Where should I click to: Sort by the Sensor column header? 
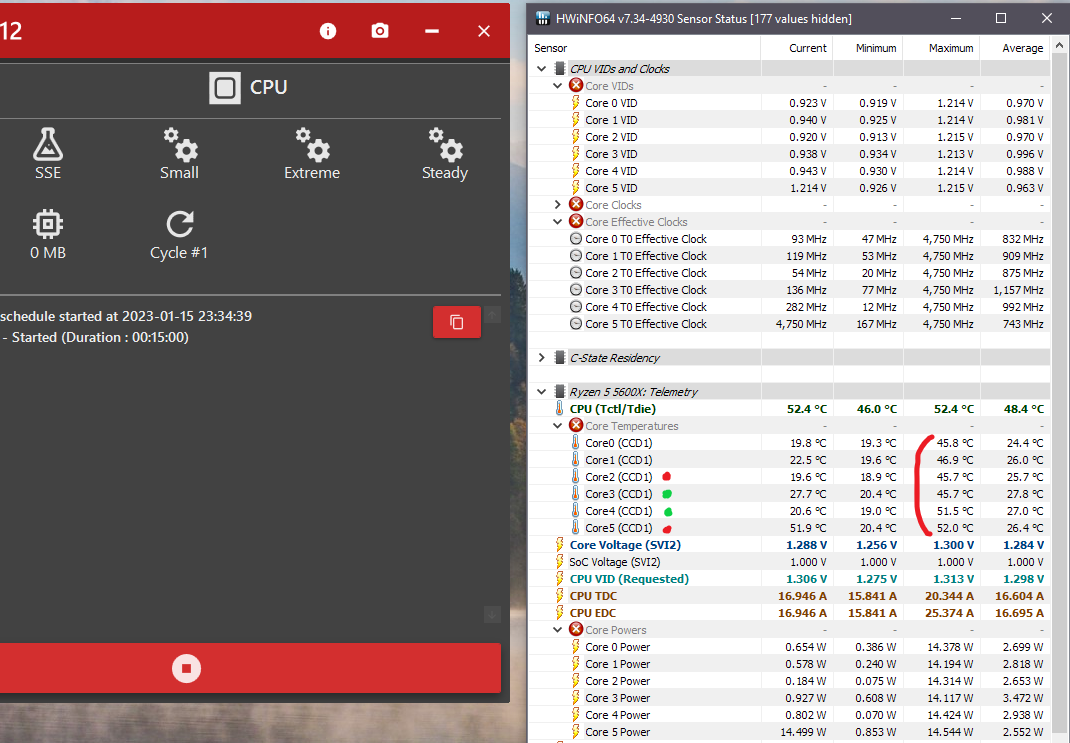click(x=644, y=48)
